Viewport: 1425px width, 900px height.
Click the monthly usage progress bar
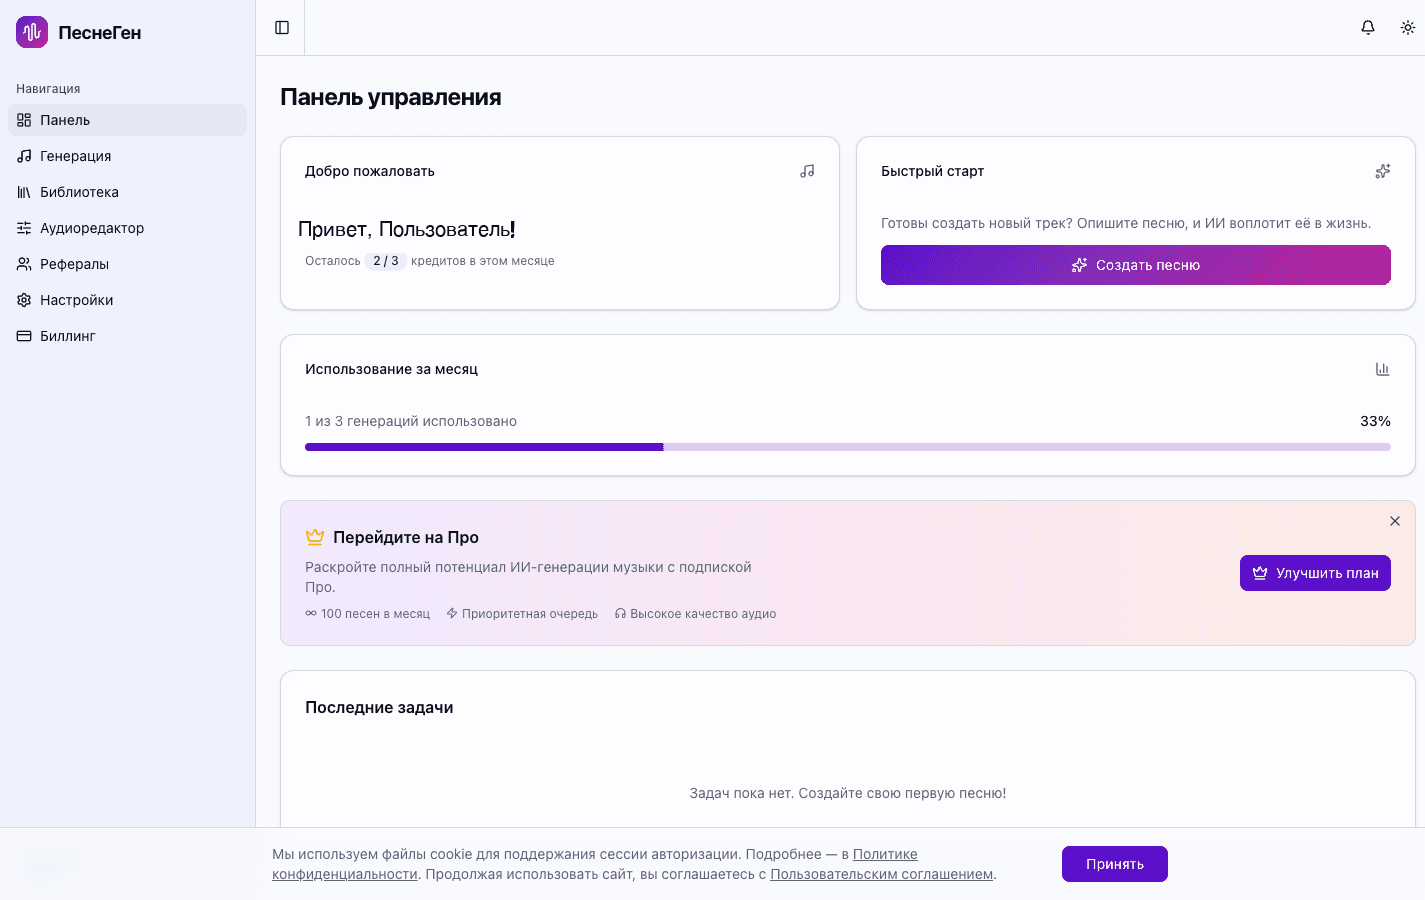pos(847,447)
